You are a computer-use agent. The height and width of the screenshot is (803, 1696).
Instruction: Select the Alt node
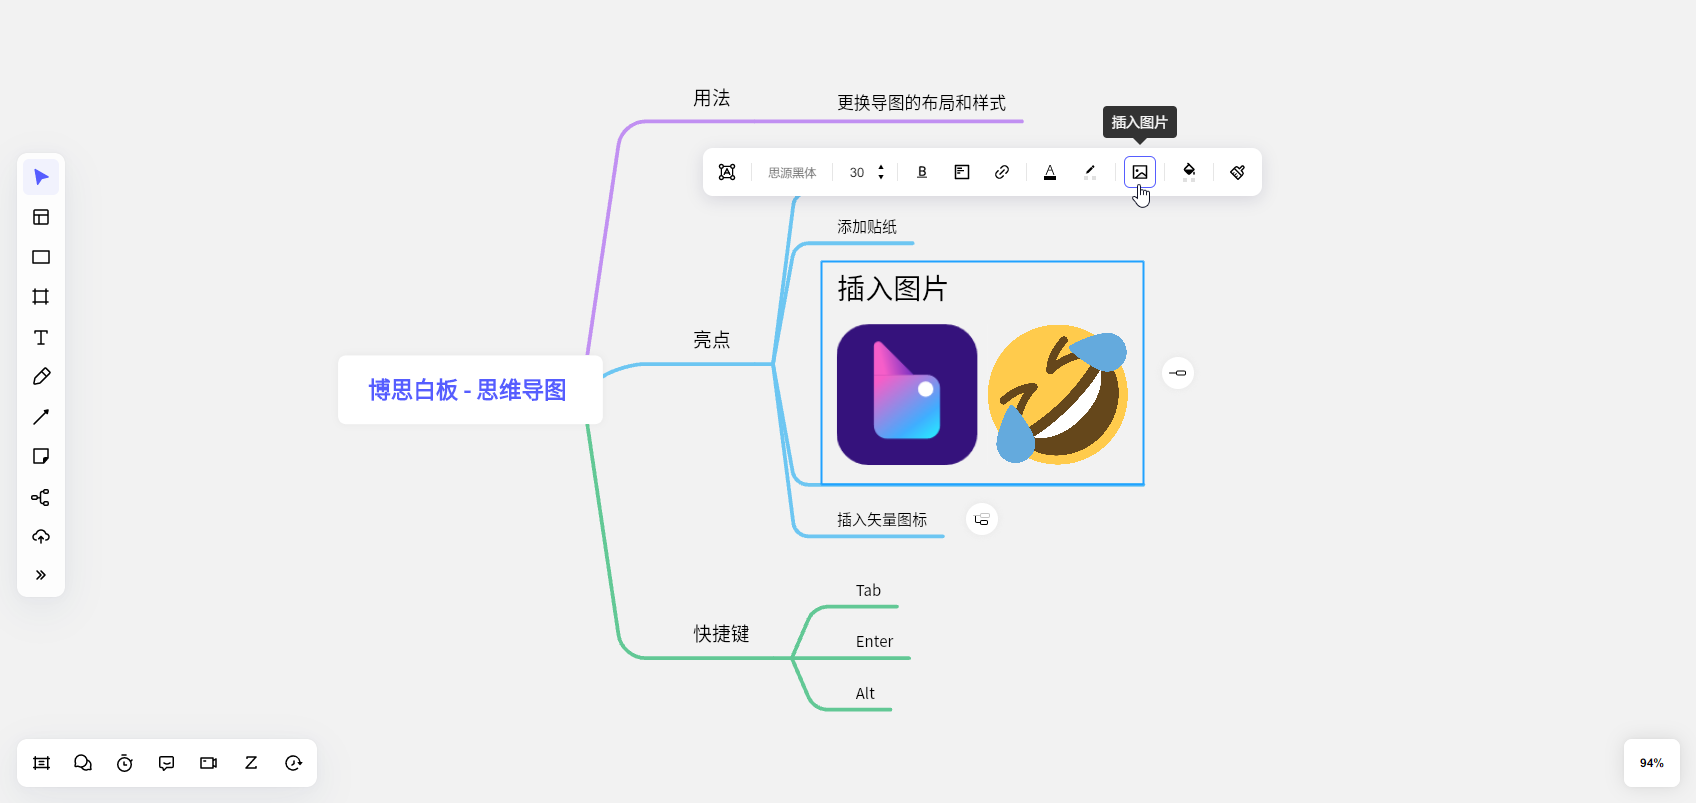pos(865,693)
